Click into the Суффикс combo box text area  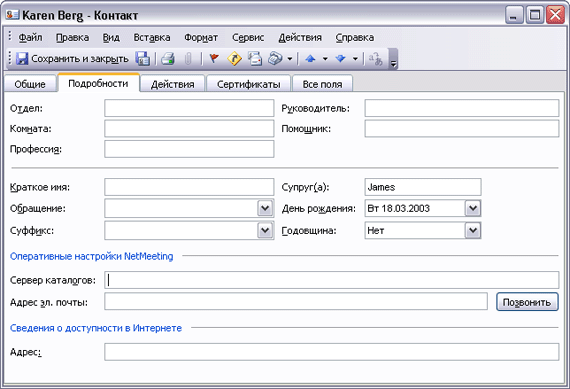(x=181, y=230)
